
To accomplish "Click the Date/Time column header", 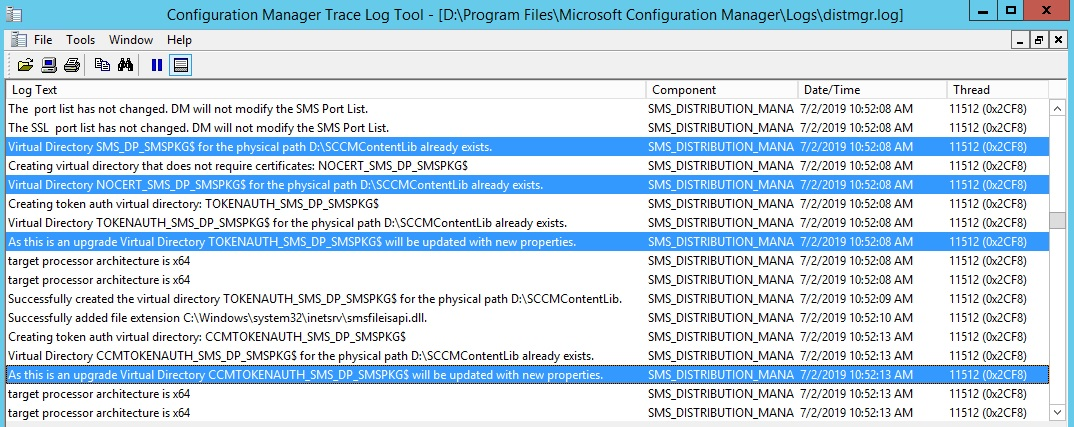I will point(873,90).
